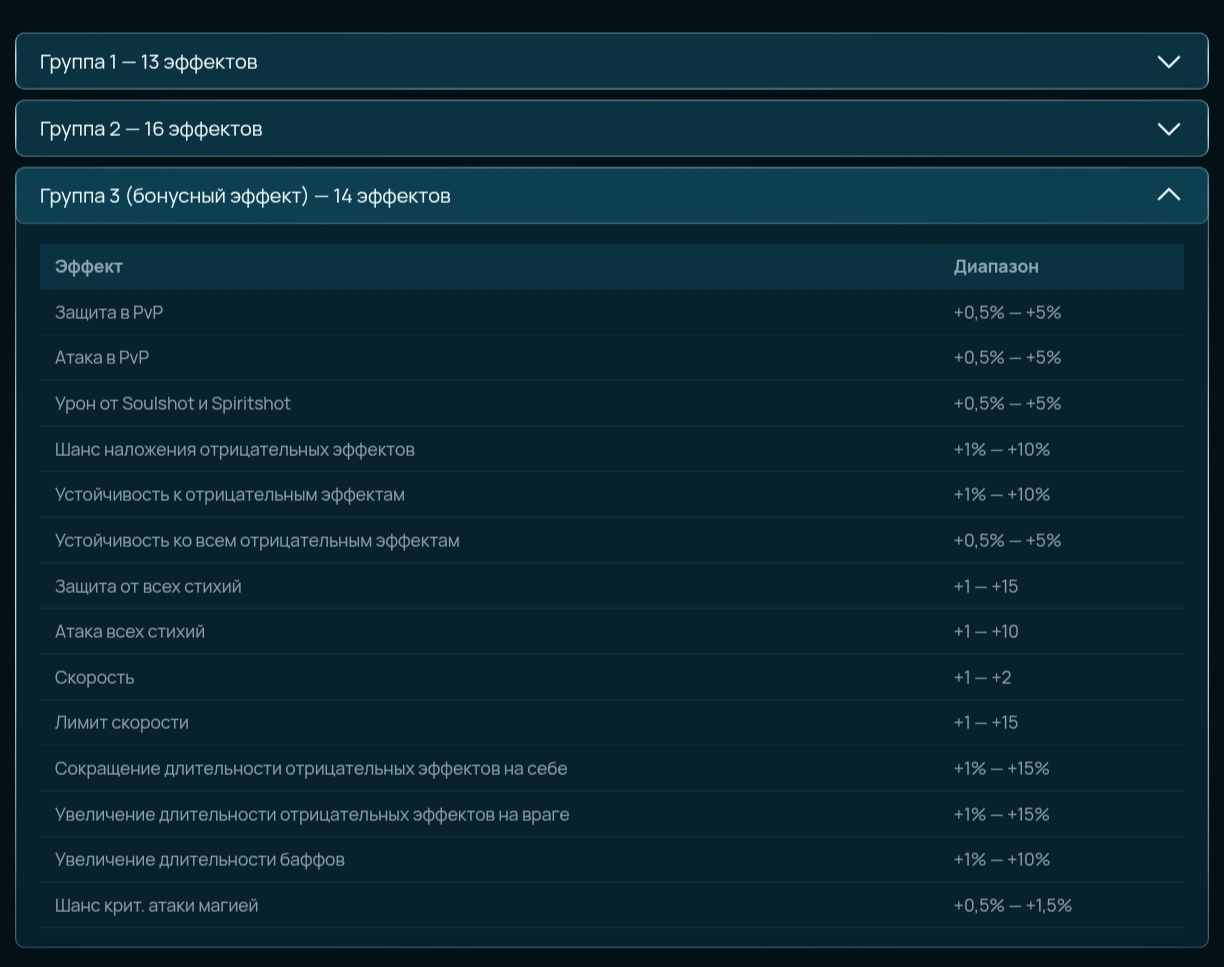Select range value in Урон от Soulshot row
The height and width of the screenshot is (967, 1224).
[1007, 403]
